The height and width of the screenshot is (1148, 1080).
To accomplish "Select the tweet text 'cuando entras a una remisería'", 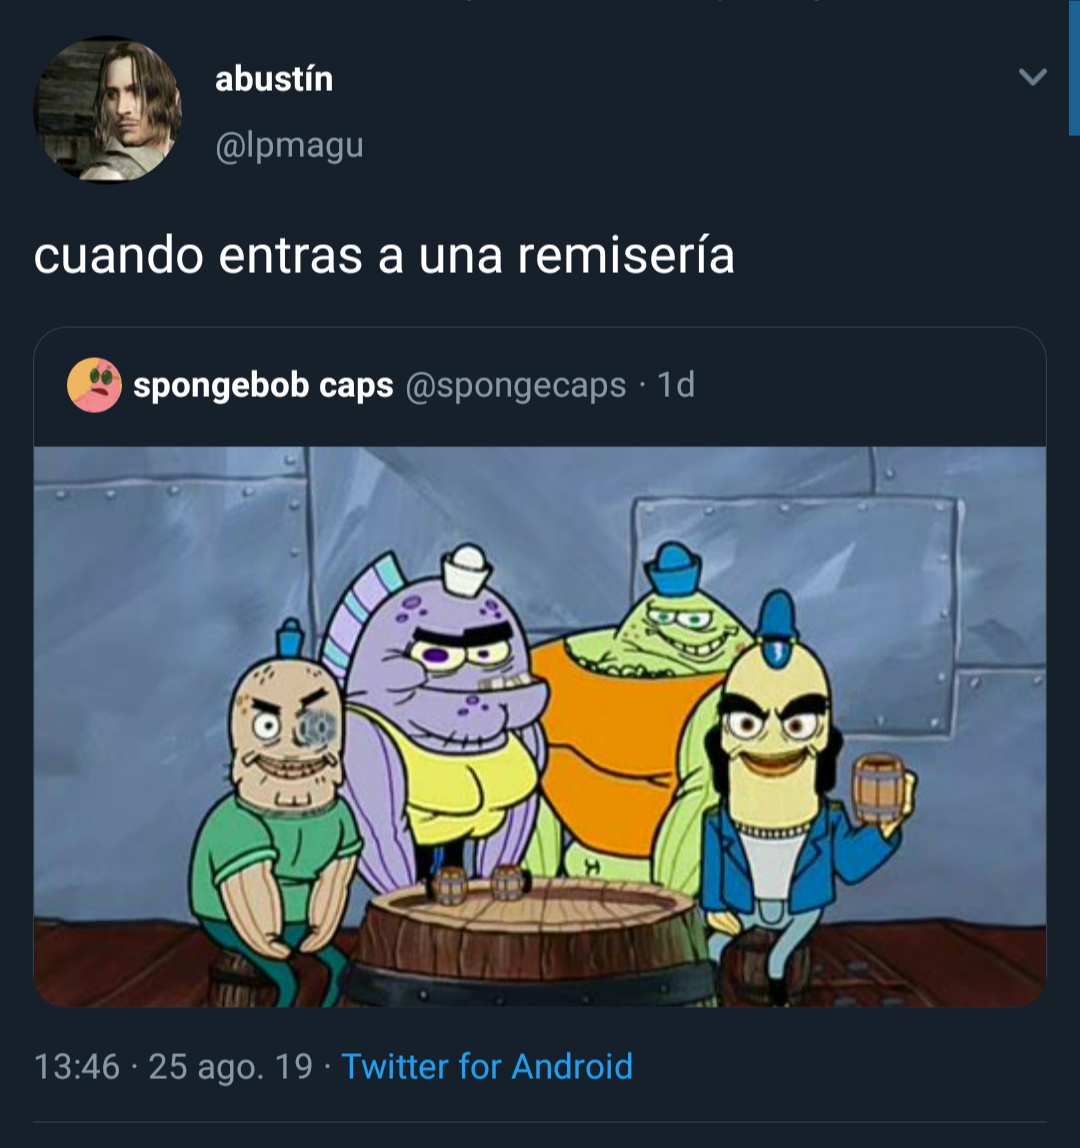I will tap(384, 256).
